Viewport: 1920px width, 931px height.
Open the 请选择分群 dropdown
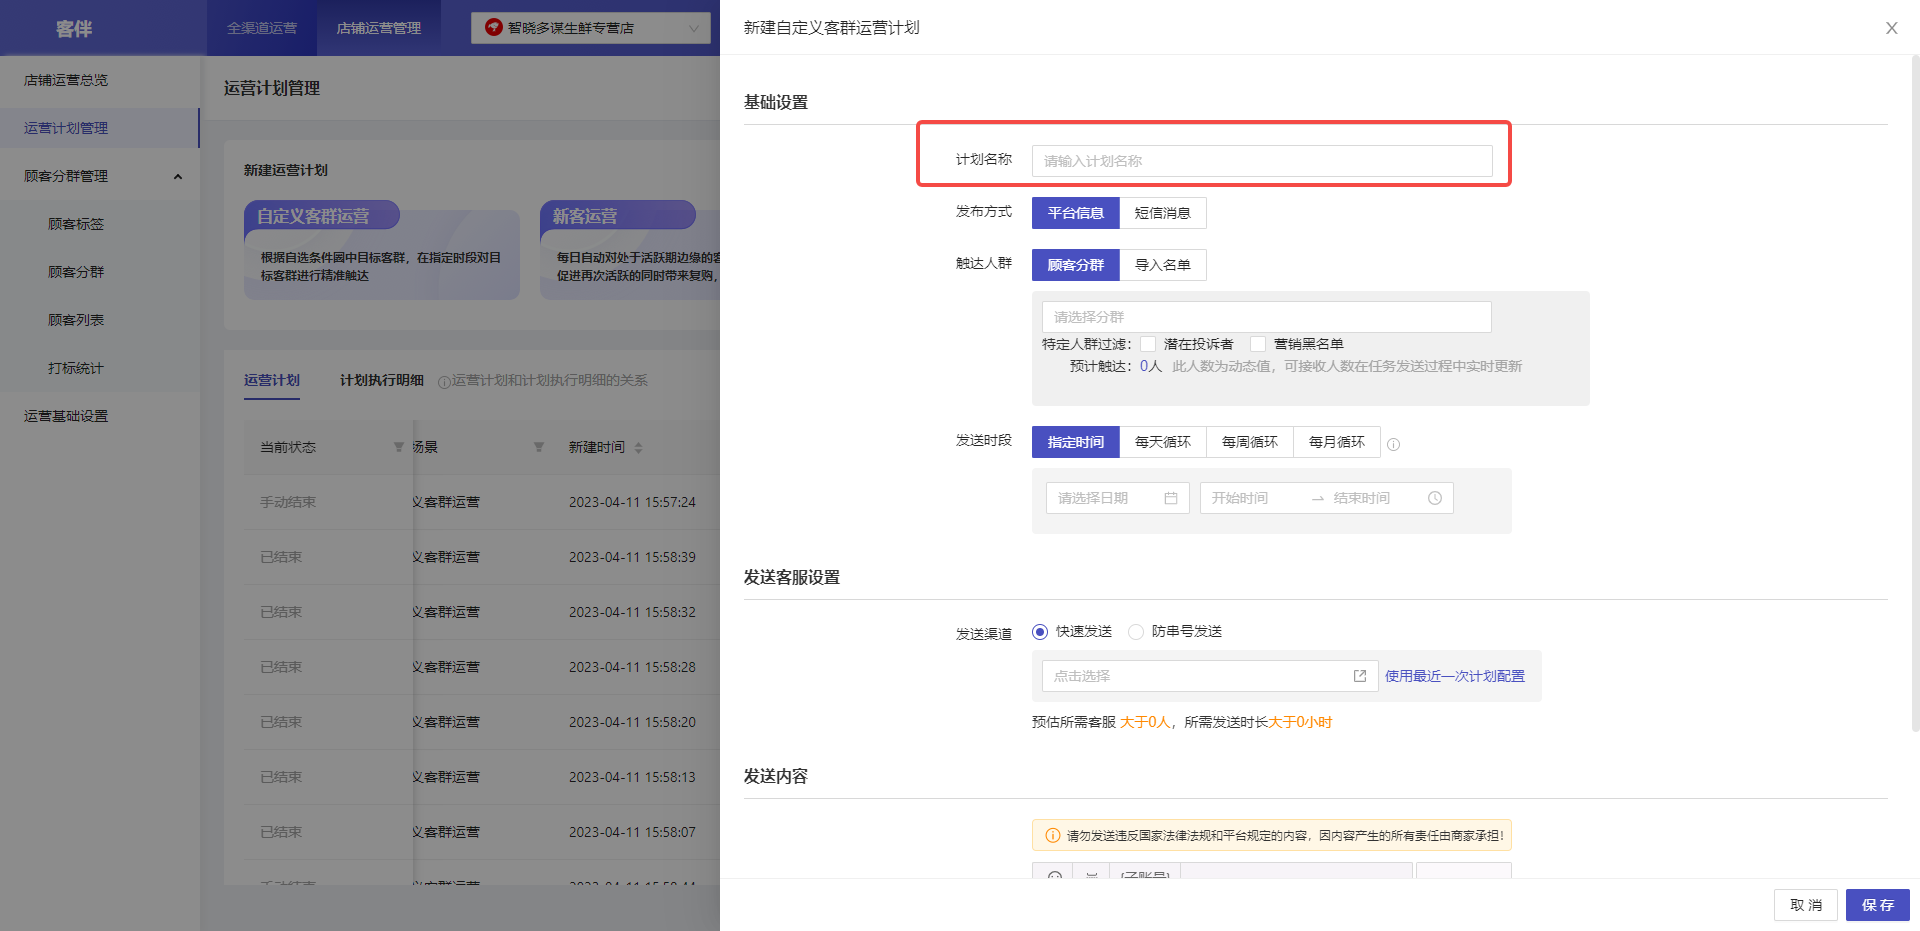tap(1266, 317)
